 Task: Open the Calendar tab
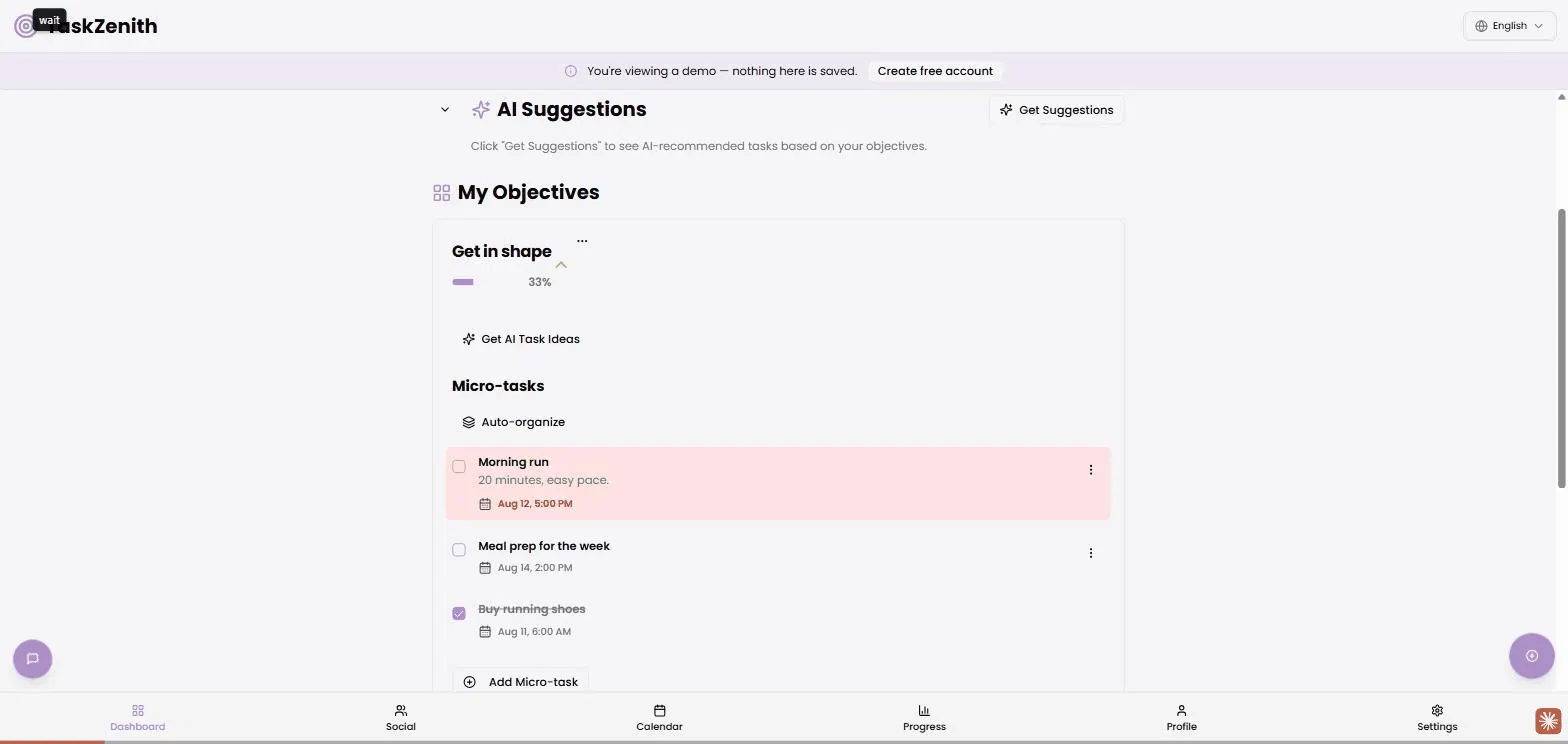(659, 718)
